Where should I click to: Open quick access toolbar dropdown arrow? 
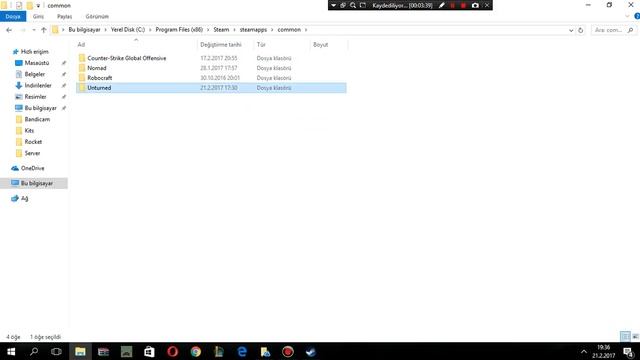coord(38,6)
